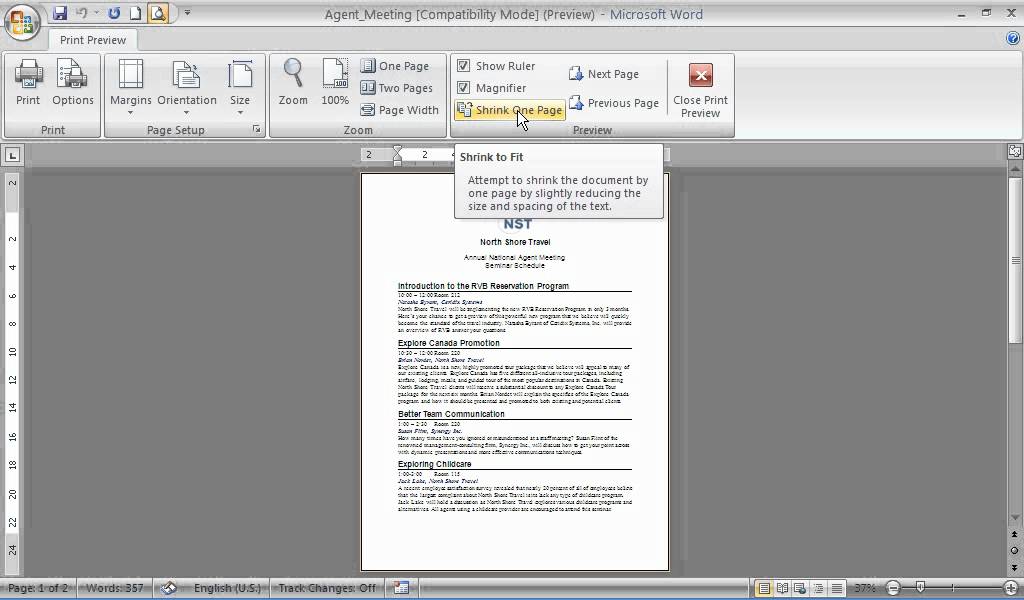
Task: Open Microsoft Word Help icon
Action: 1012,39
